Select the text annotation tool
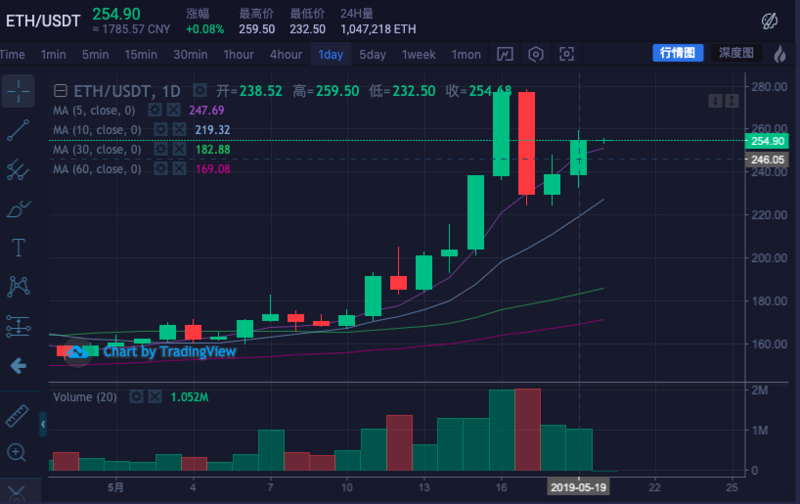800x504 pixels. [18, 247]
